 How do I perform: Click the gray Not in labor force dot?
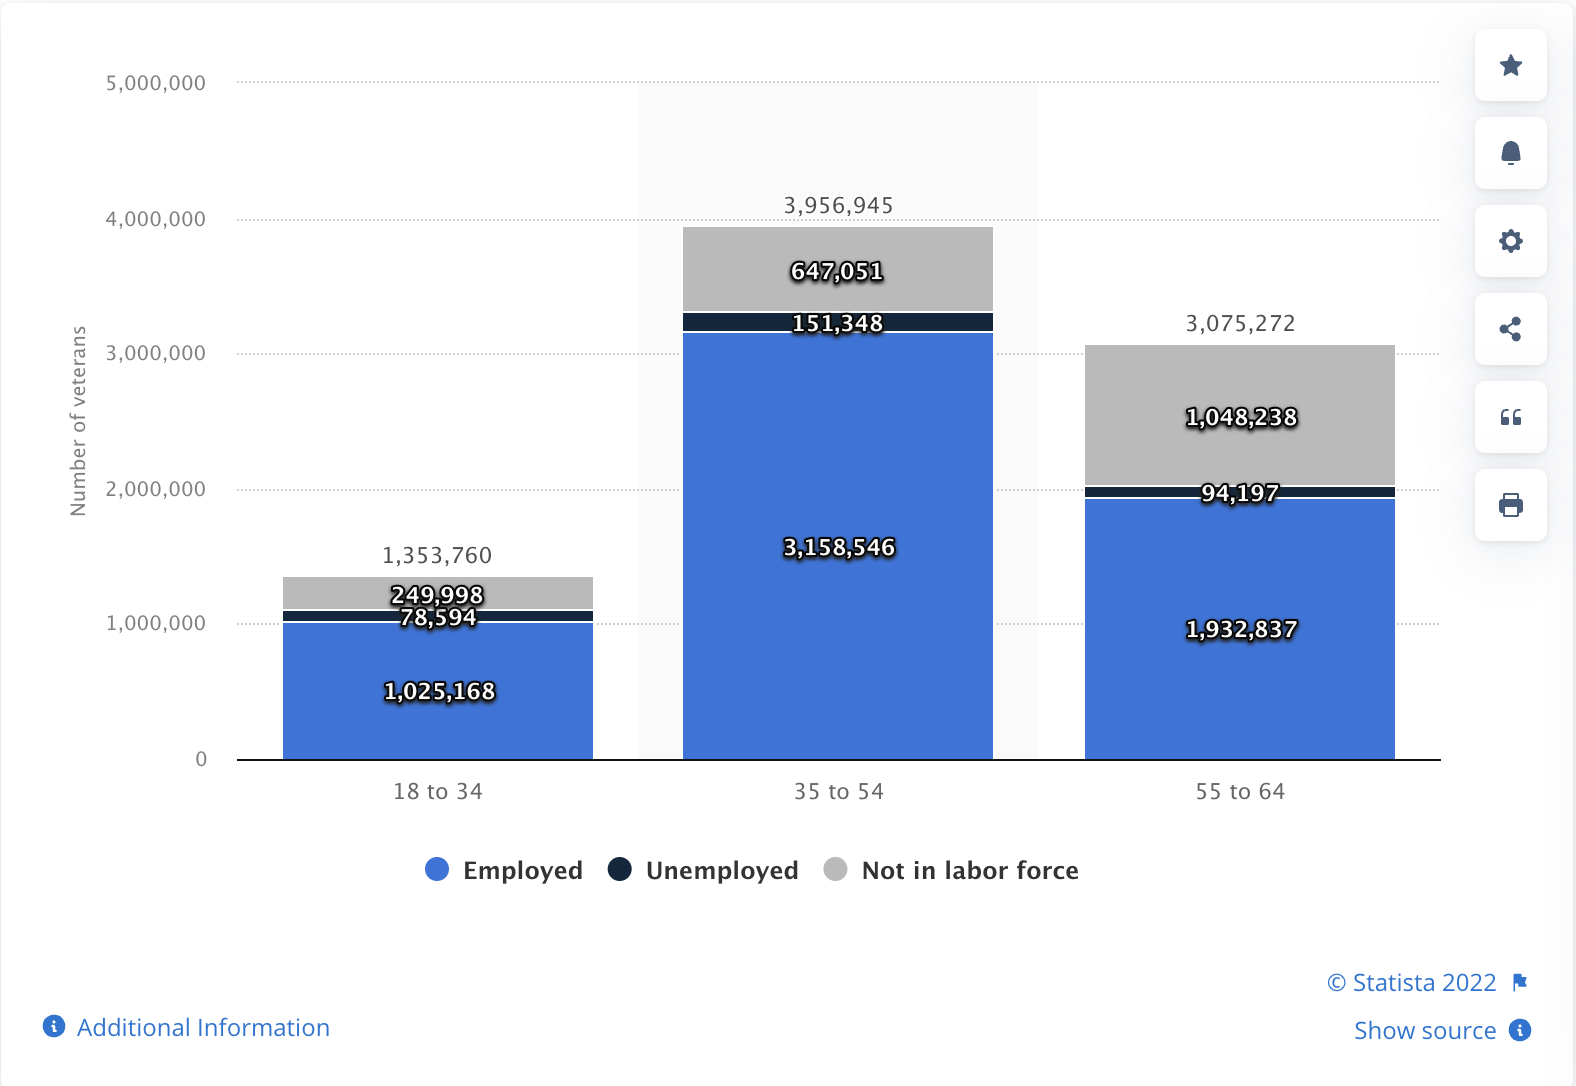pos(835,870)
